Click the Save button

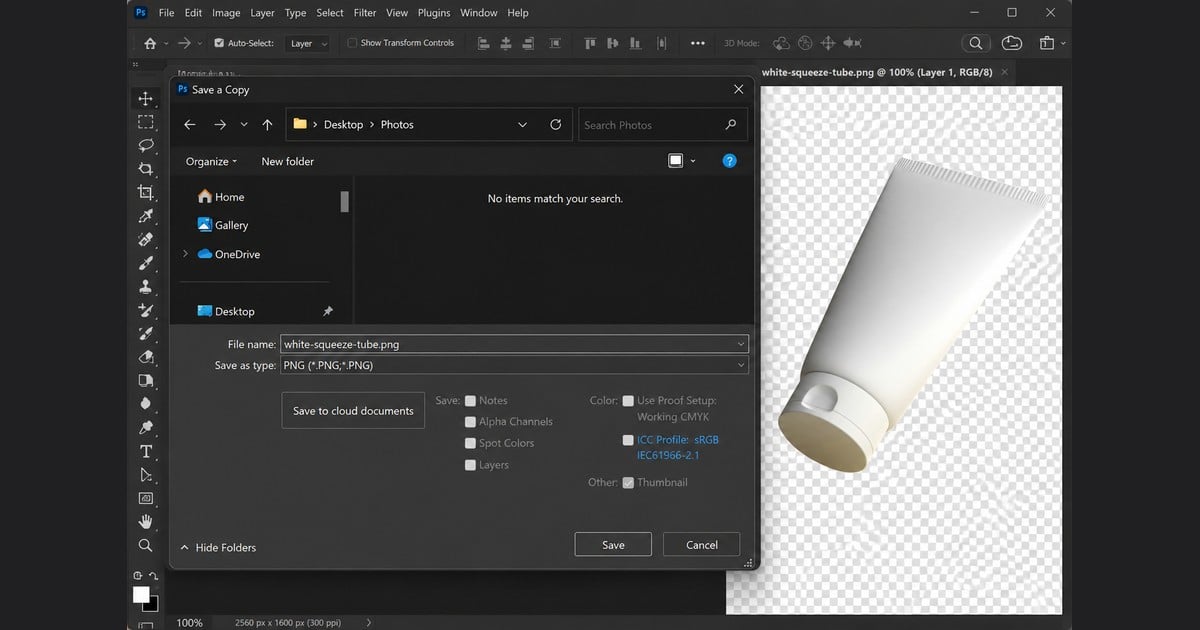613,545
